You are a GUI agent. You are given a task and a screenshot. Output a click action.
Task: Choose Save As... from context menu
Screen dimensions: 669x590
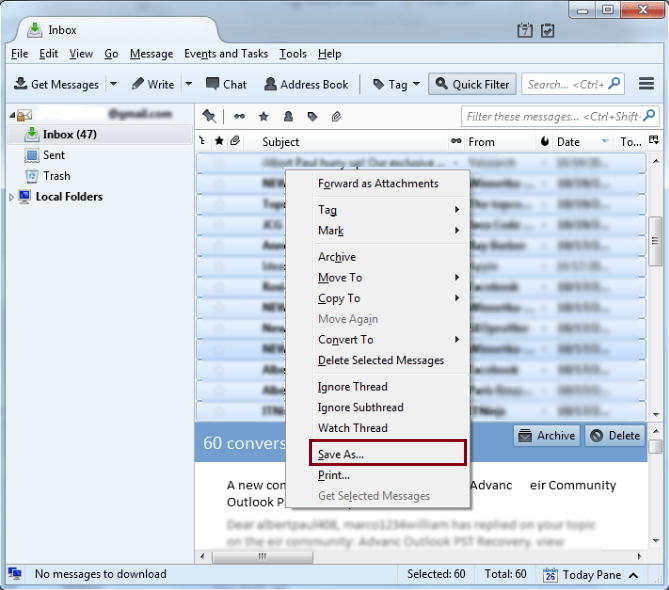coord(388,454)
